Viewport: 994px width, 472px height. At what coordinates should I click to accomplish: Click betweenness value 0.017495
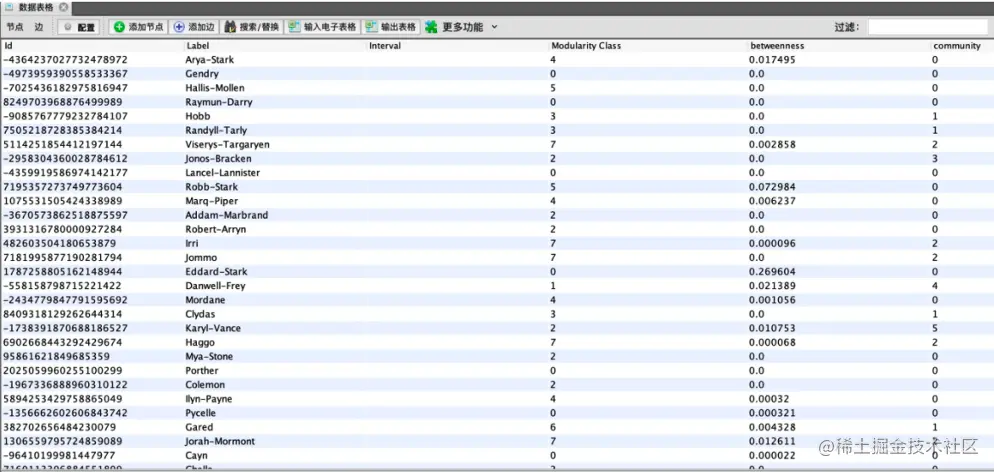(x=773, y=60)
